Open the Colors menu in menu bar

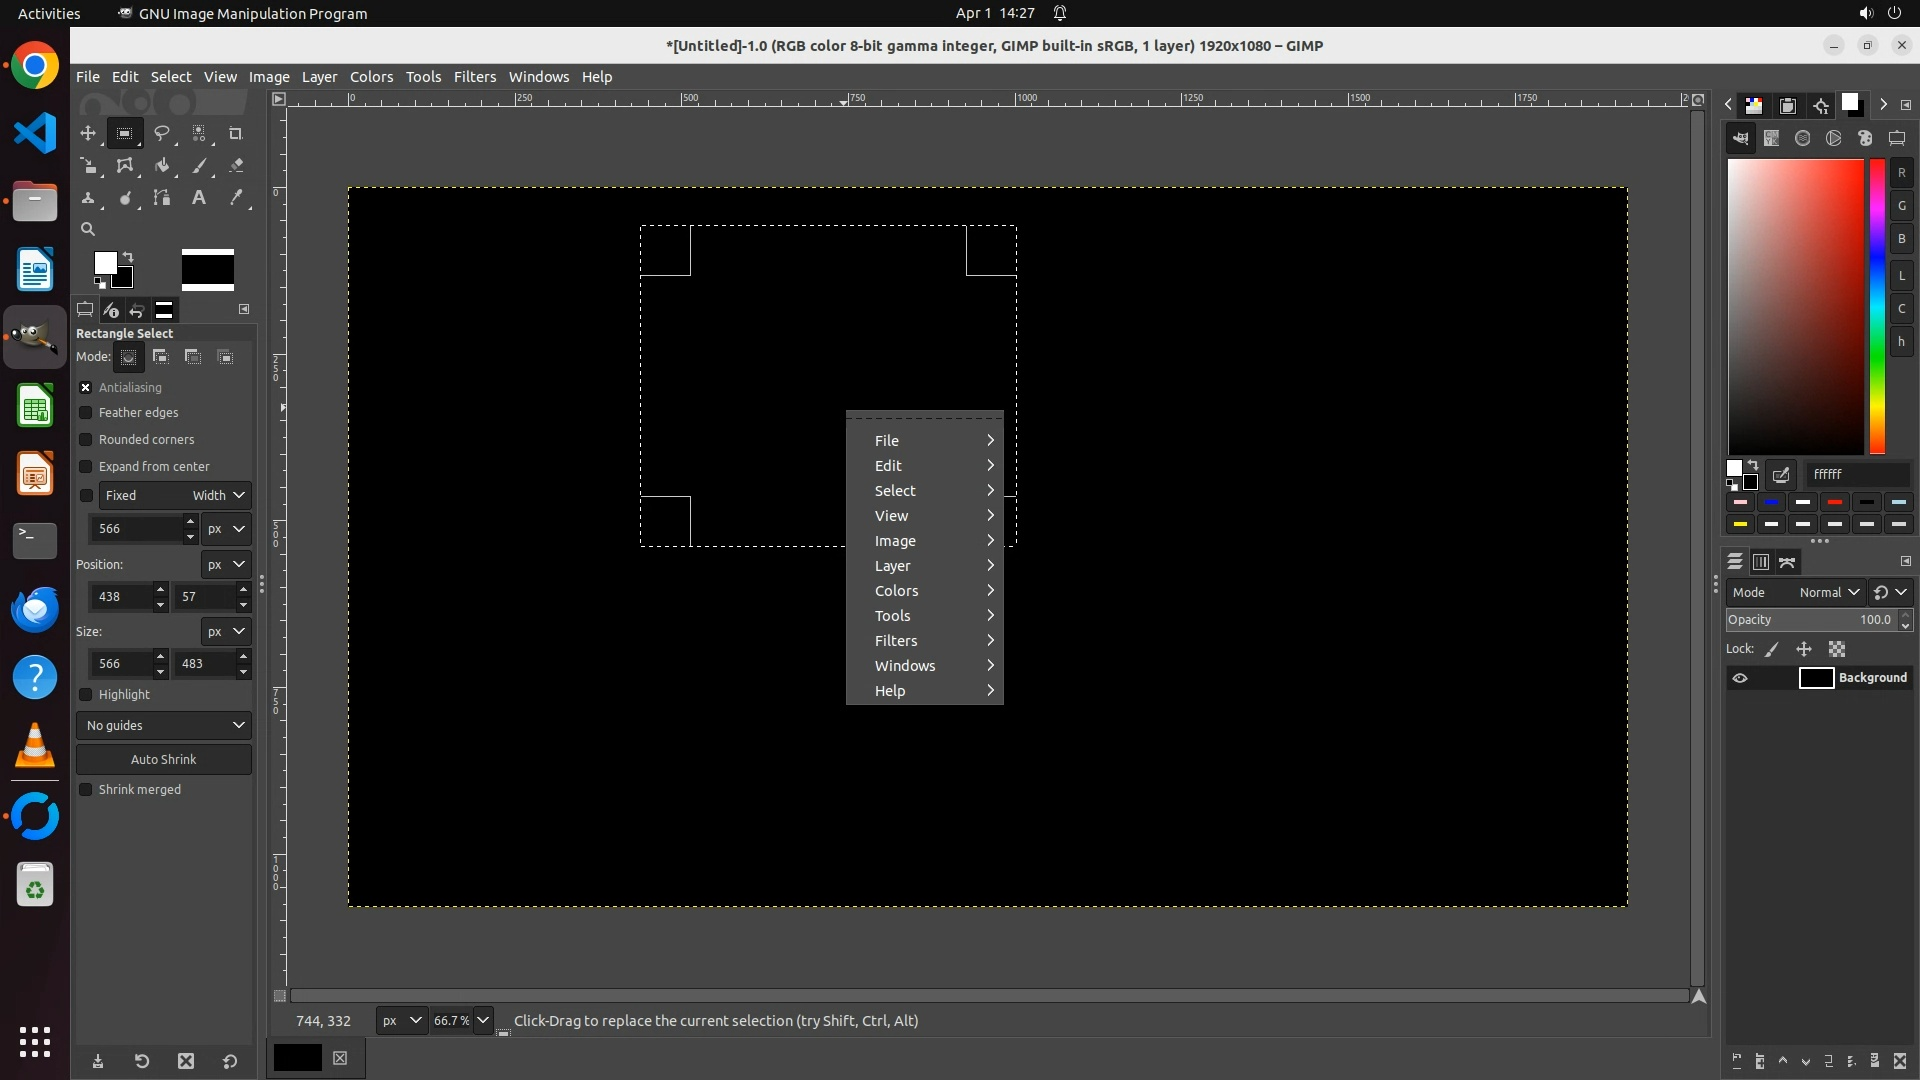[x=371, y=77]
